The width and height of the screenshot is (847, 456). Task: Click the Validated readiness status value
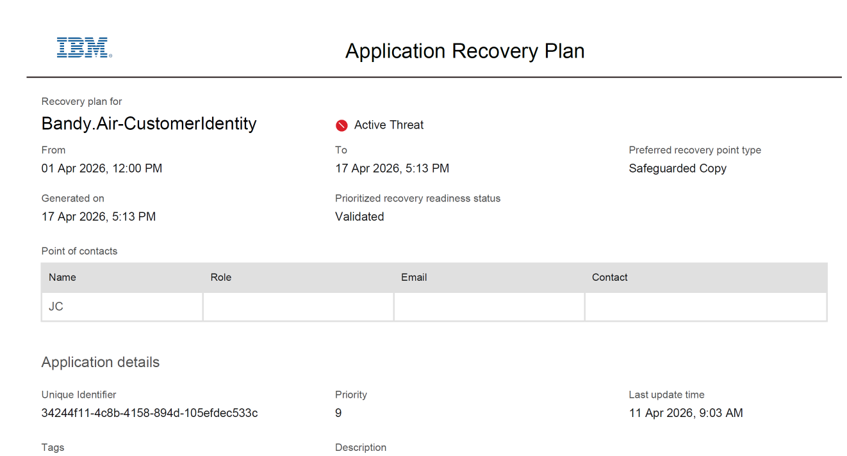point(359,217)
